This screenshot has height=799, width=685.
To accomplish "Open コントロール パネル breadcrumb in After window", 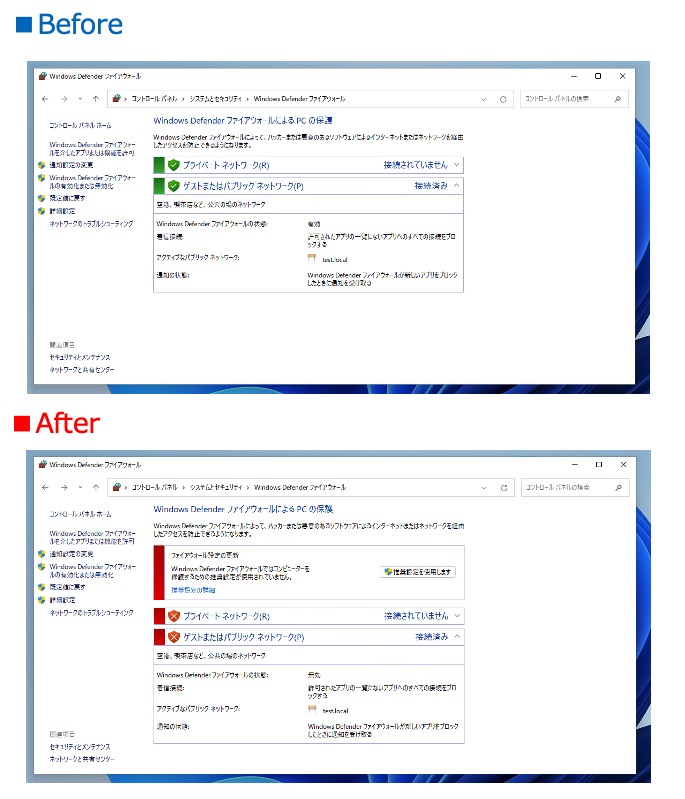I will coord(155,488).
